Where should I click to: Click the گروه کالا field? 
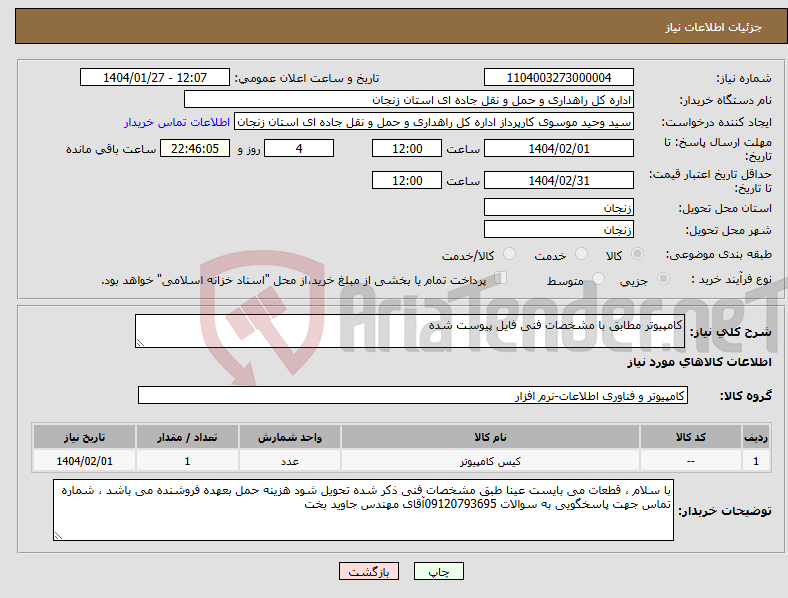click(413, 395)
